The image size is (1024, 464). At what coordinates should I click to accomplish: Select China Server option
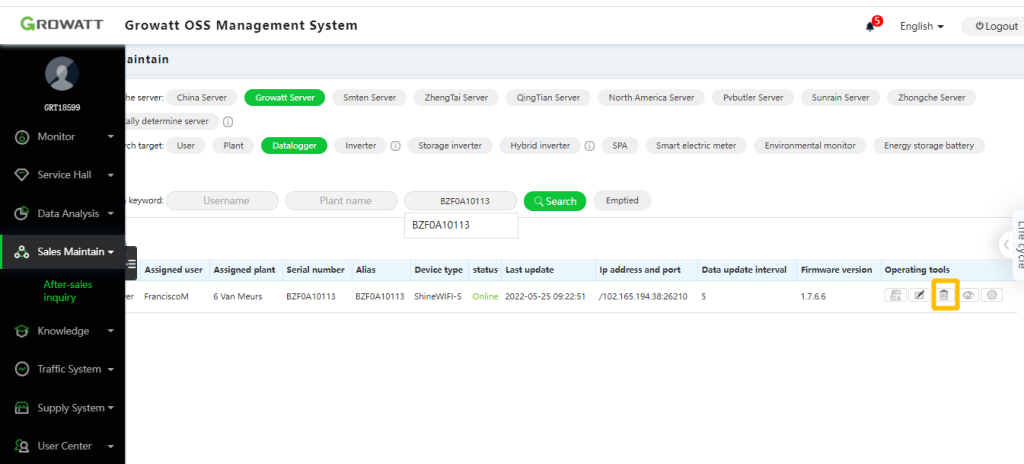tap(202, 97)
